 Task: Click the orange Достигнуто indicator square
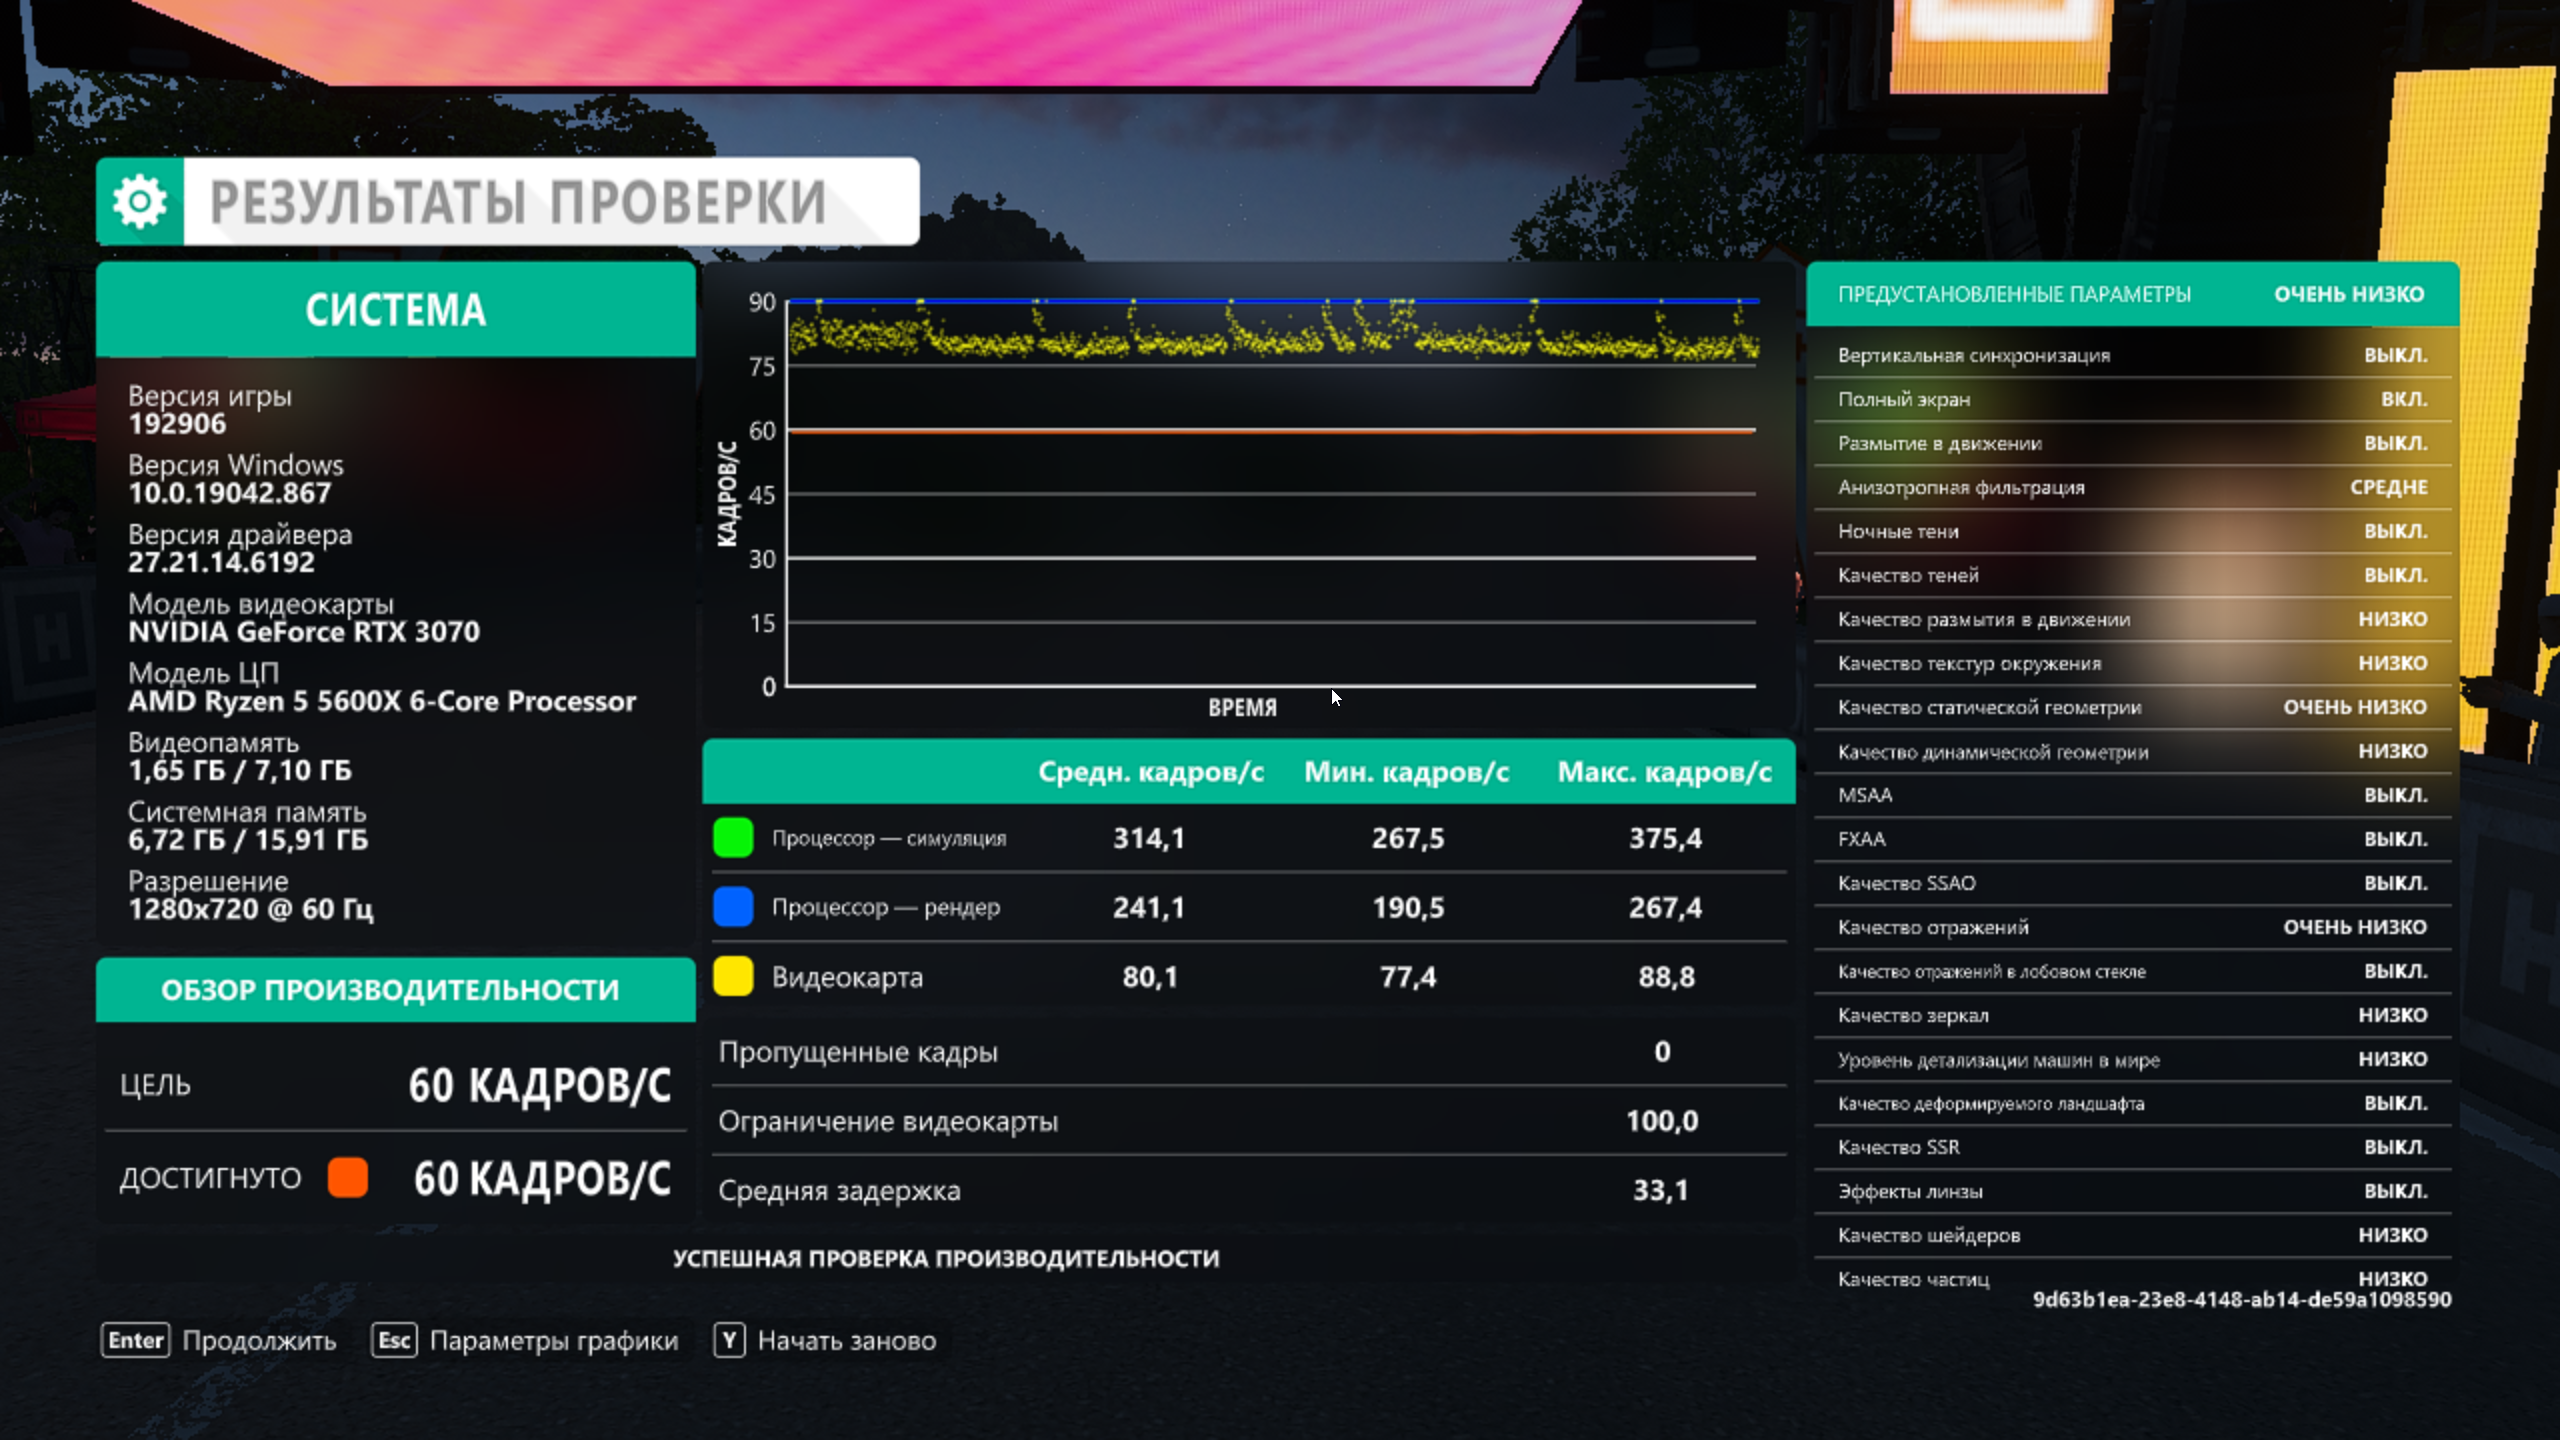coord(348,1178)
